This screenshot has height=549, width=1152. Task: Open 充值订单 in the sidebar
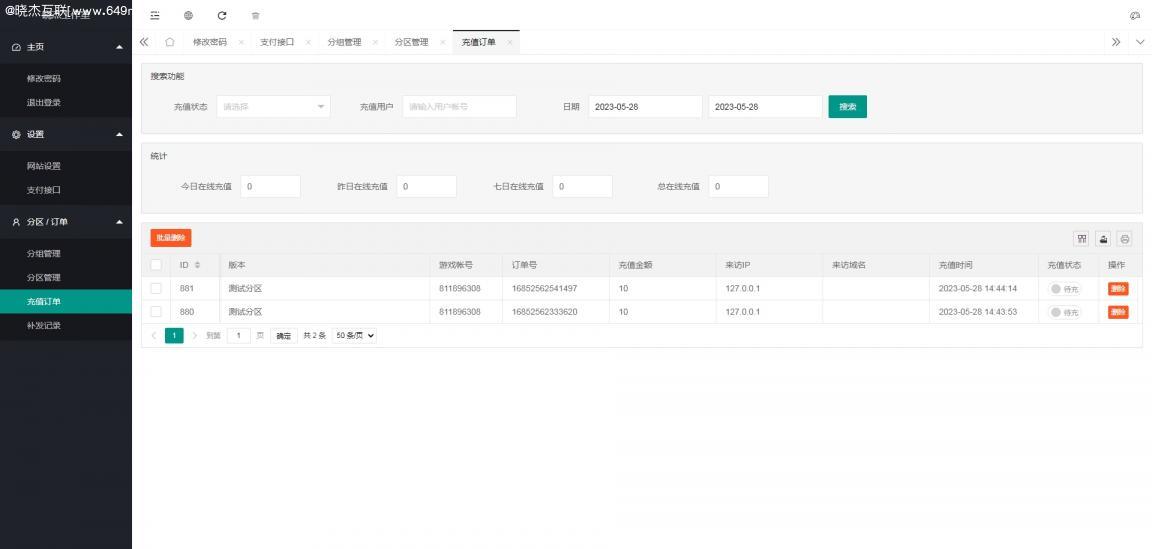click(x=66, y=301)
